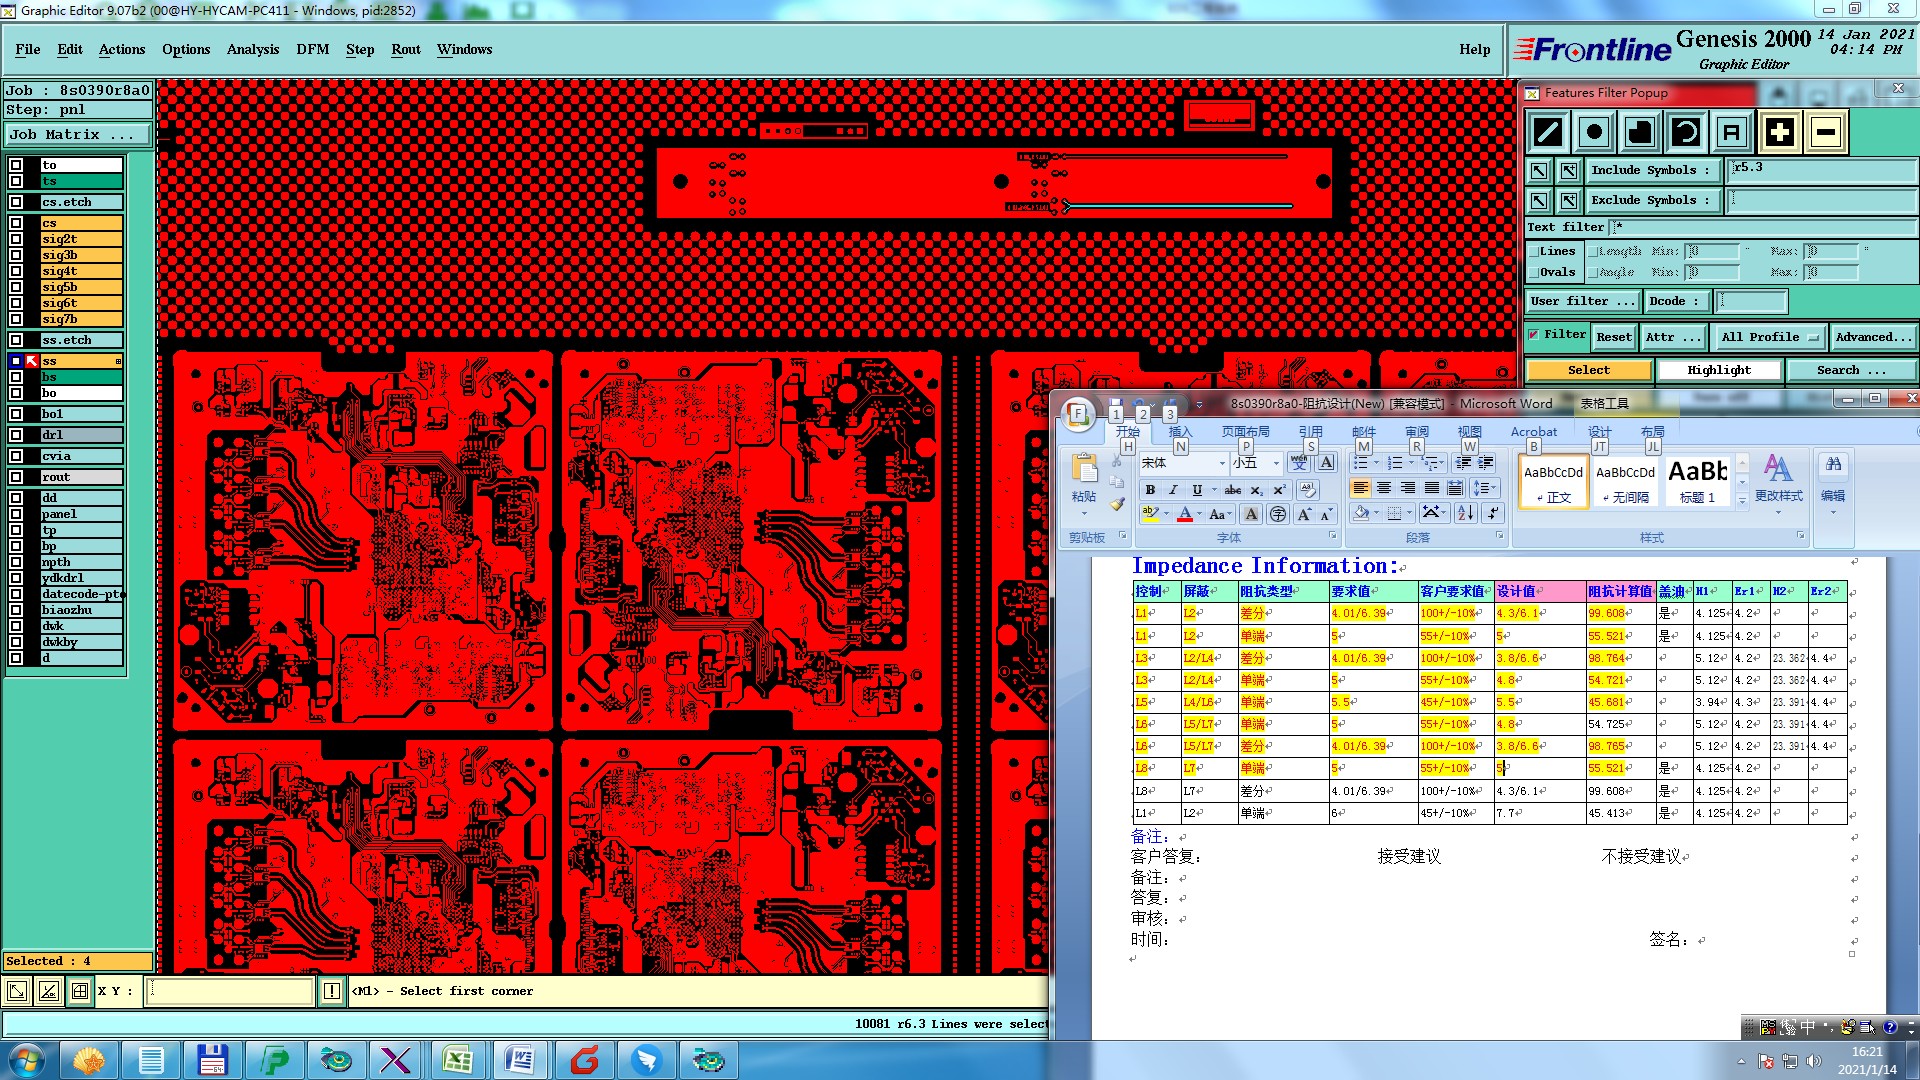Open the DFM menu
Image resolution: width=1920 pixels, height=1080 pixels.
[x=312, y=49]
